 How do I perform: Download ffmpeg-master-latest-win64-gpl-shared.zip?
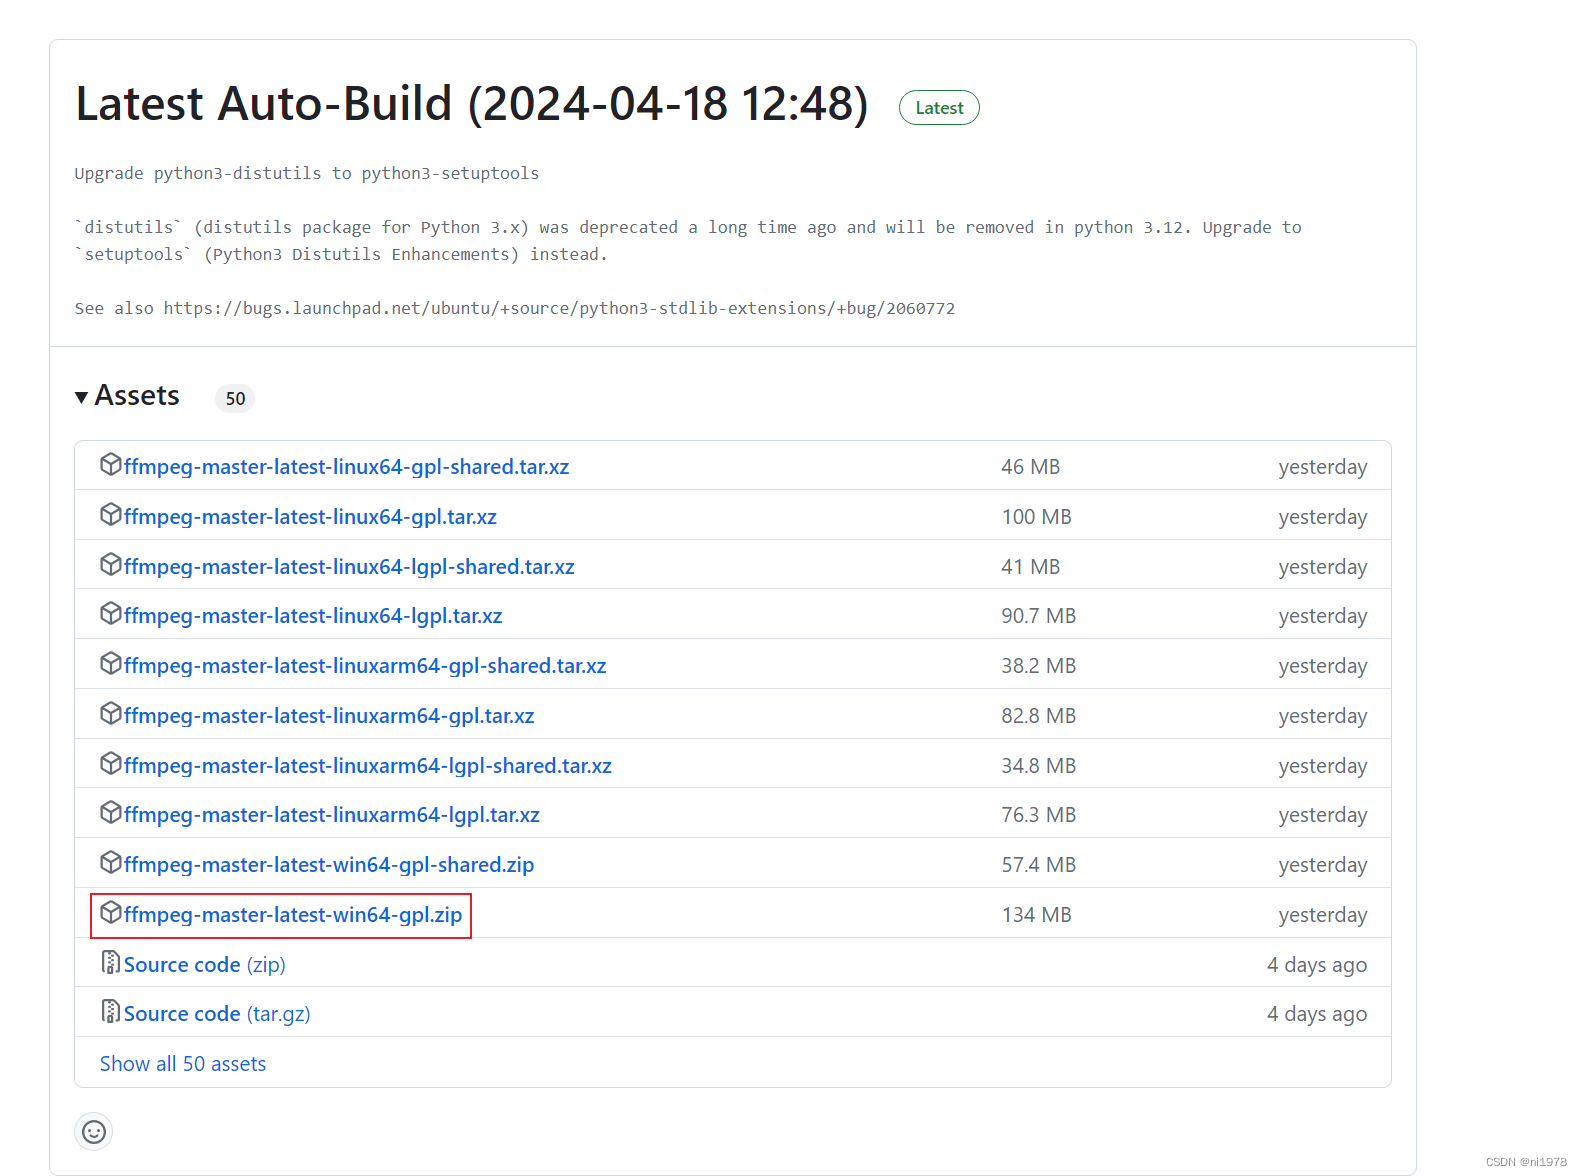(x=329, y=865)
